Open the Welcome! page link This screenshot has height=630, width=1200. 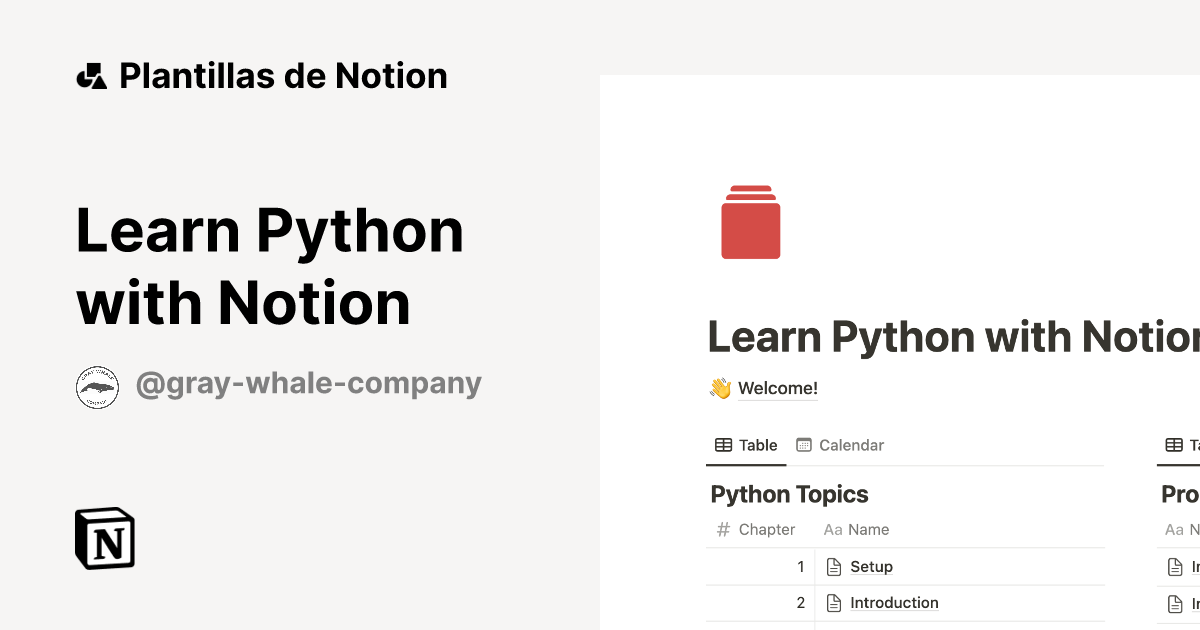pos(777,388)
